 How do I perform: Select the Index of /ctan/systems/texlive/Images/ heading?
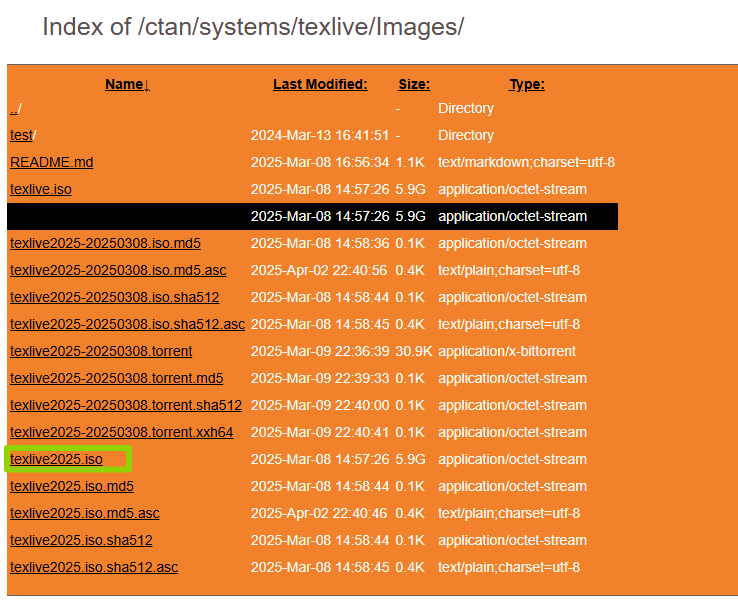253,27
